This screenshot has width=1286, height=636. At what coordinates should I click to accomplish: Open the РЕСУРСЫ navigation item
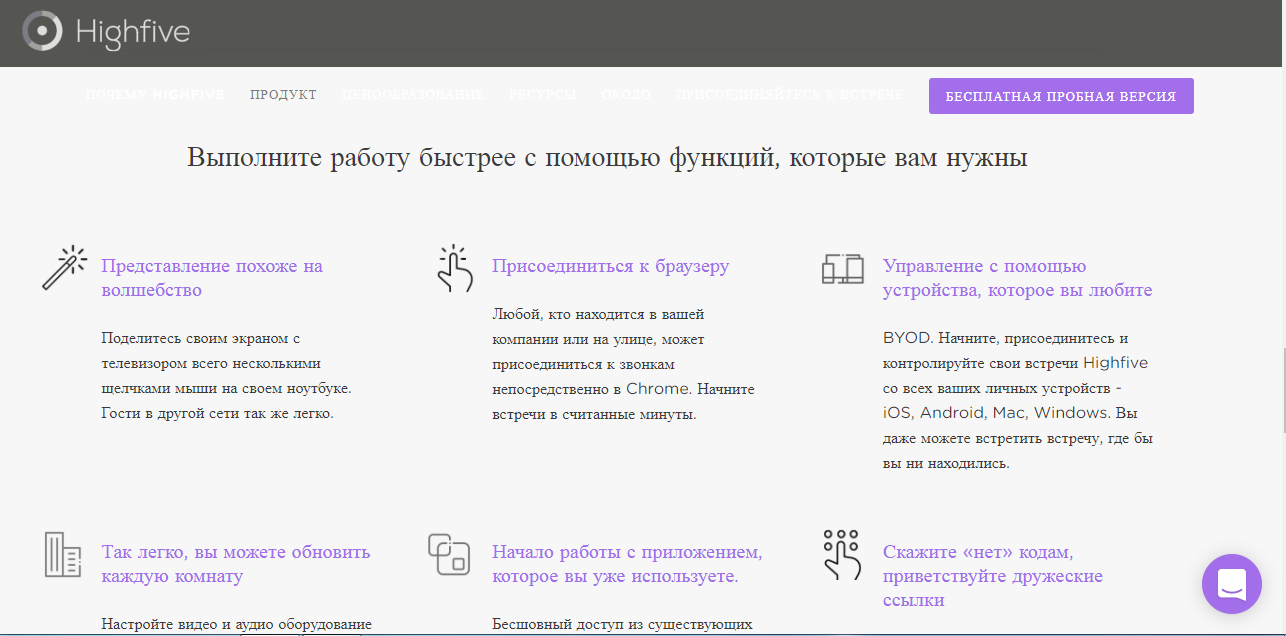point(541,94)
